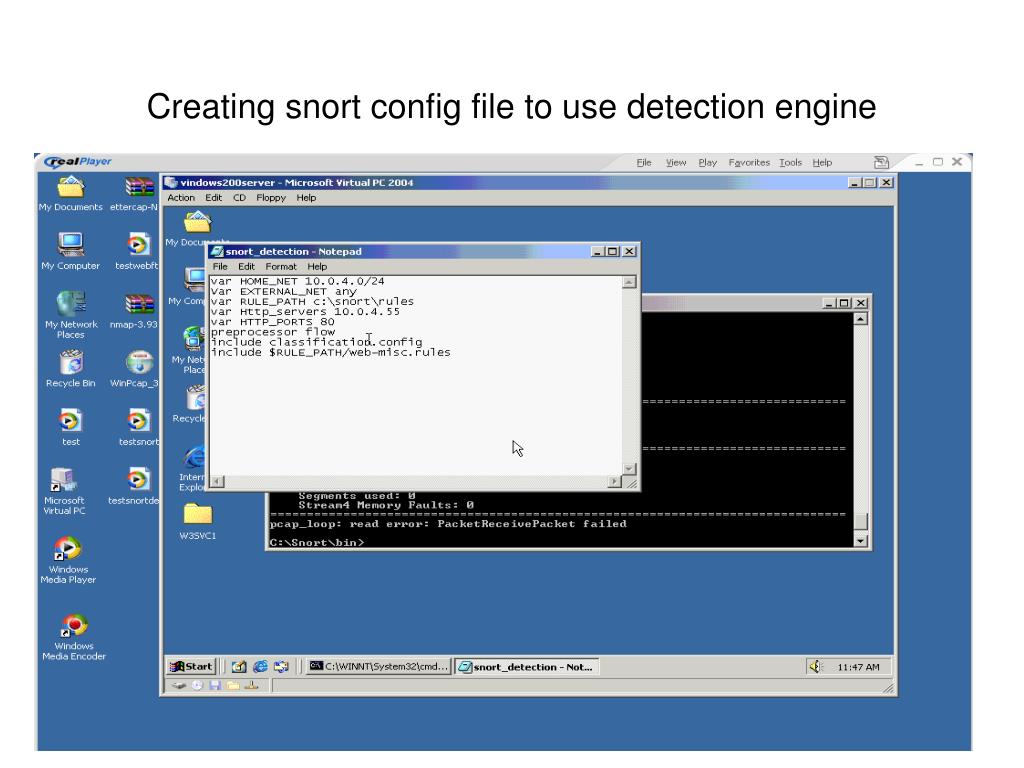Open RealPlayer Tools menu
1024x768 pixels.
790,163
